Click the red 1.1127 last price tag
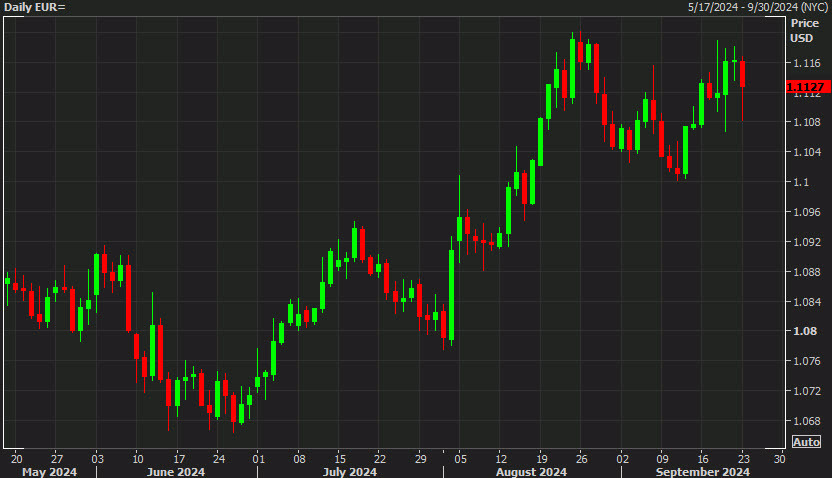The width and height of the screenshot is (832, 478). coord(808,87)
